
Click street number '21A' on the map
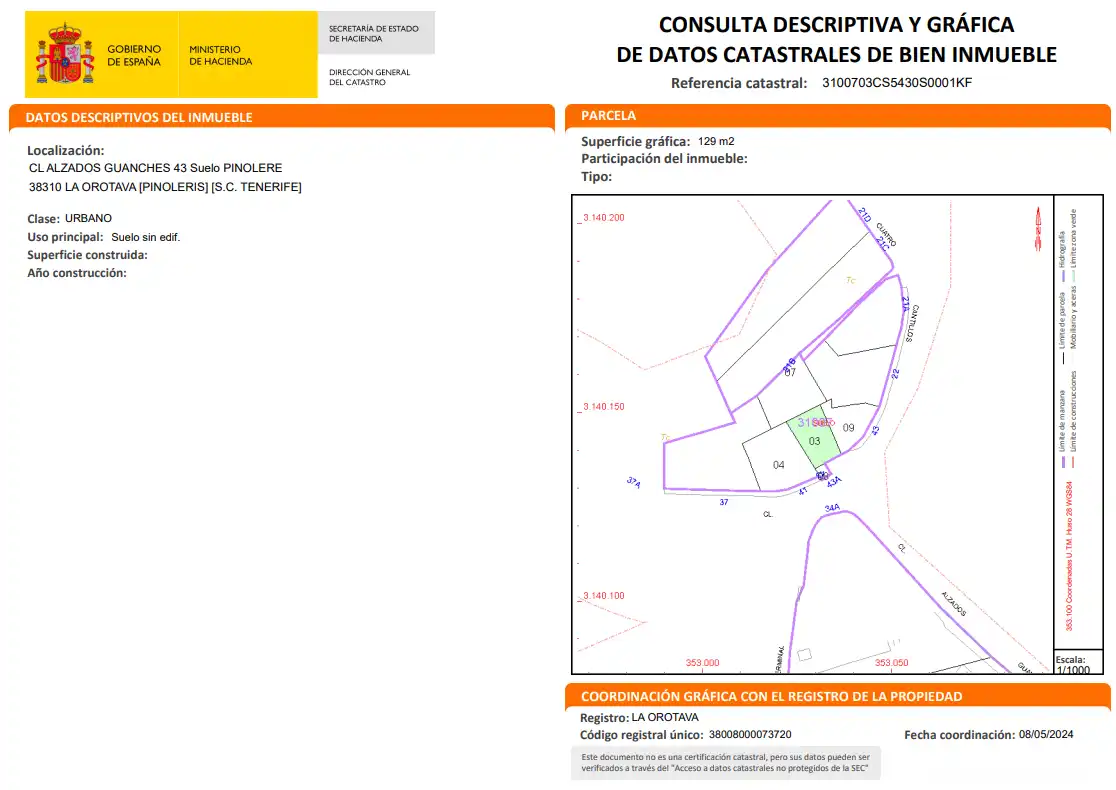pyautogui.click(x=905, y=304)
